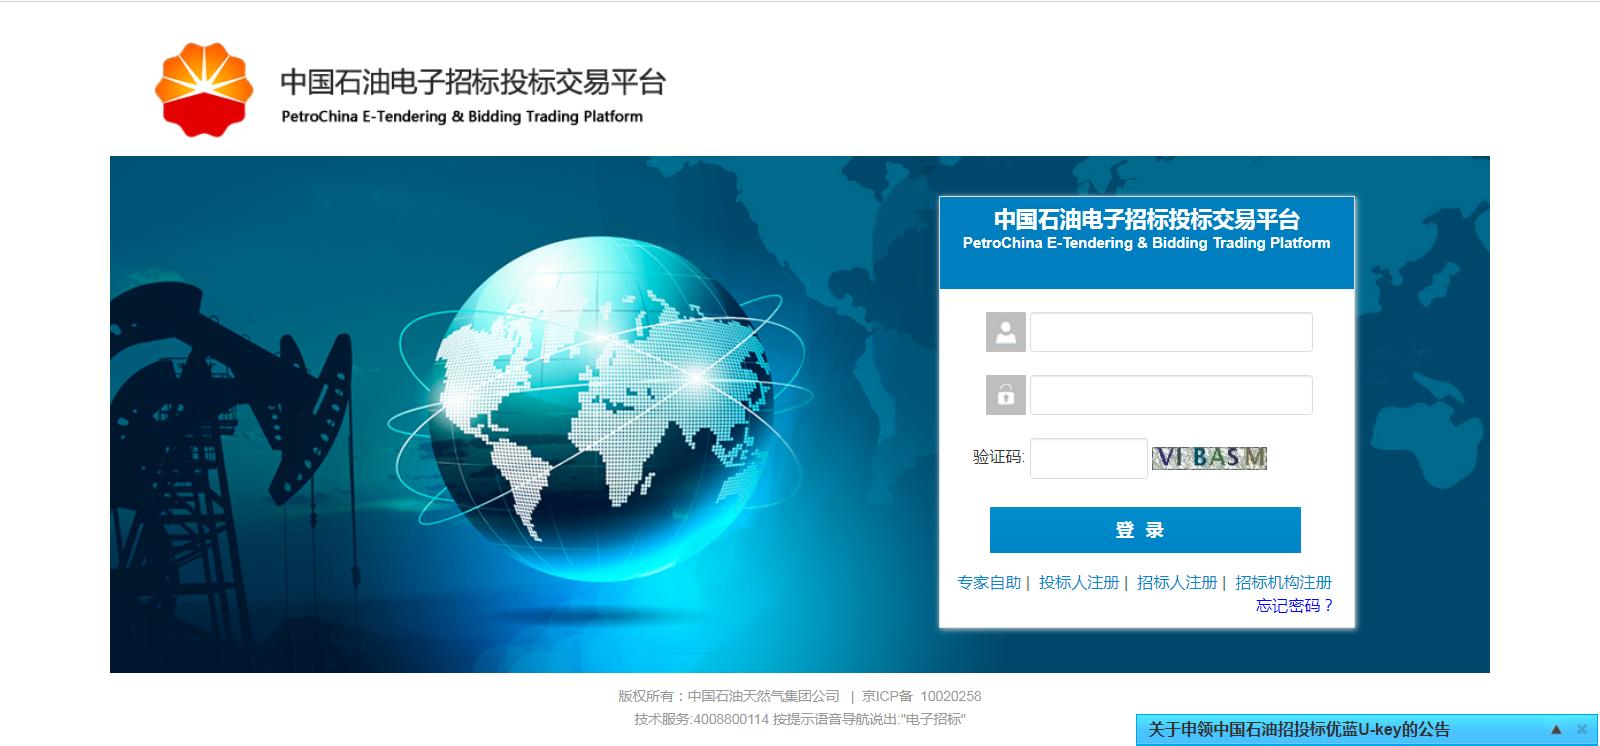The height and width of the screenshot is (746, 1600).
Task: Open the 招标机构注册 link
Action: (1283, 582)
